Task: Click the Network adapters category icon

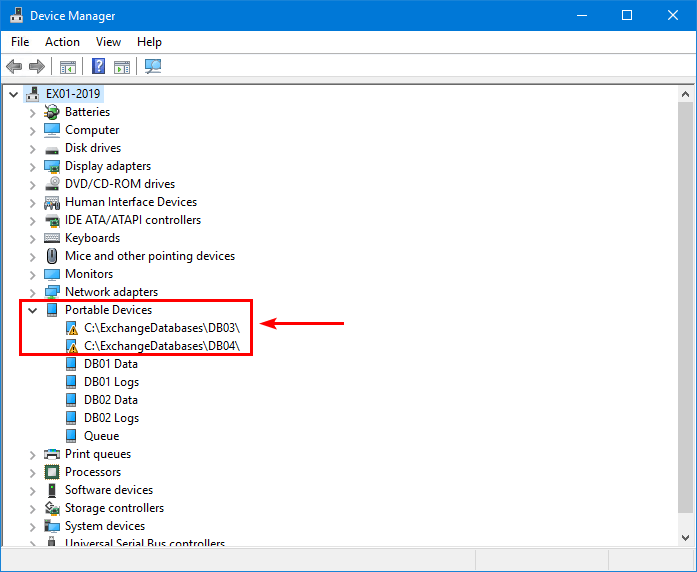Action: 52,292
